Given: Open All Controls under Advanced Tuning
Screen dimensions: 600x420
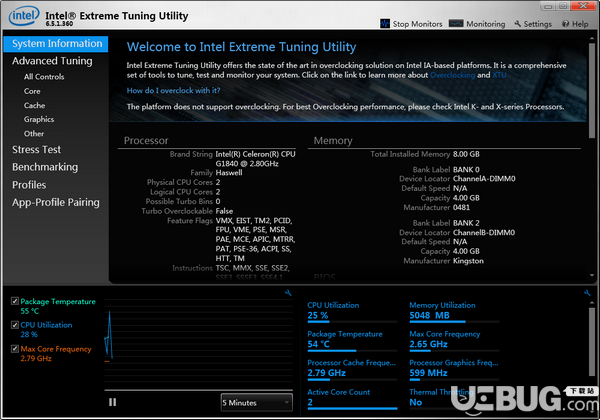Looking at the screenshot, I should click(44, 77).
